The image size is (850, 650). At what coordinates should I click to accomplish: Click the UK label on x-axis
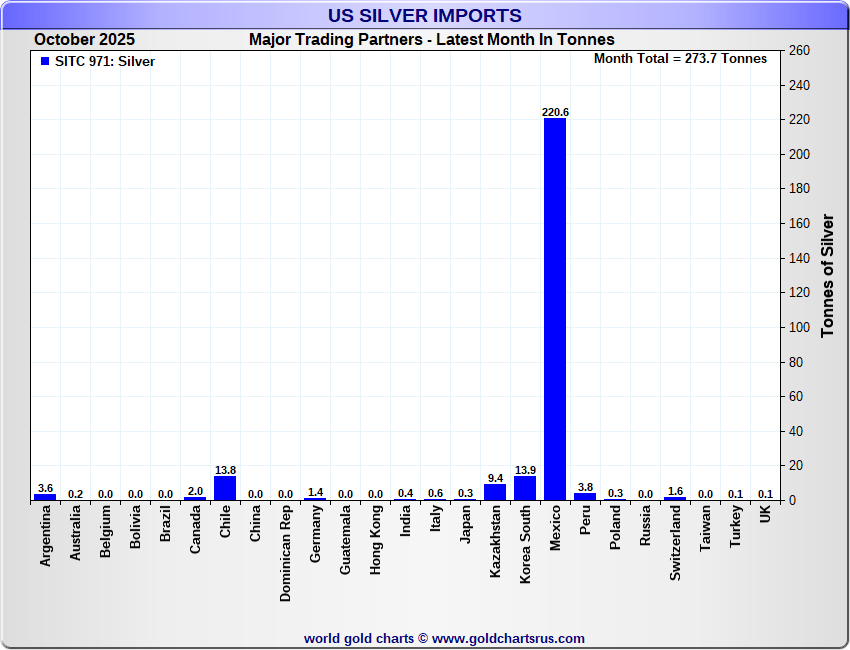coord(765,514)
